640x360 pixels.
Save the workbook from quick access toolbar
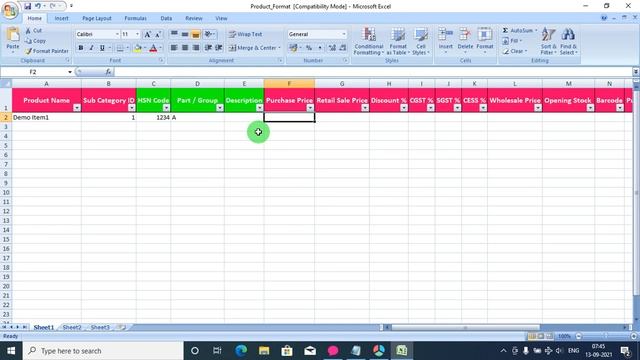coord(27,6)
